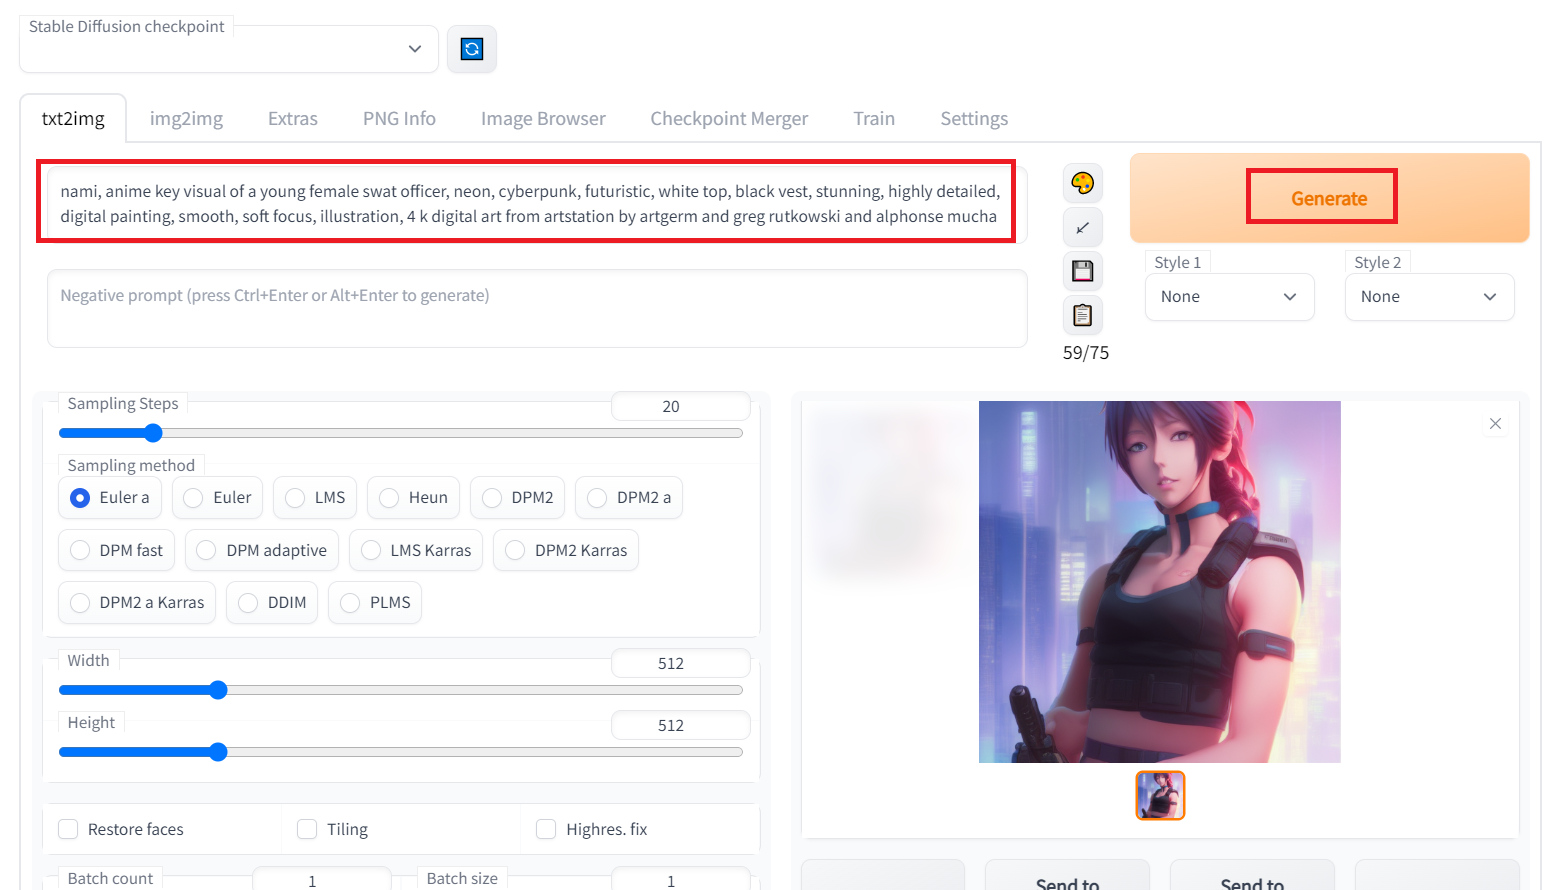Click the Width value box
The height and width of the screenshot is (890, 1552).
point(680,663)
